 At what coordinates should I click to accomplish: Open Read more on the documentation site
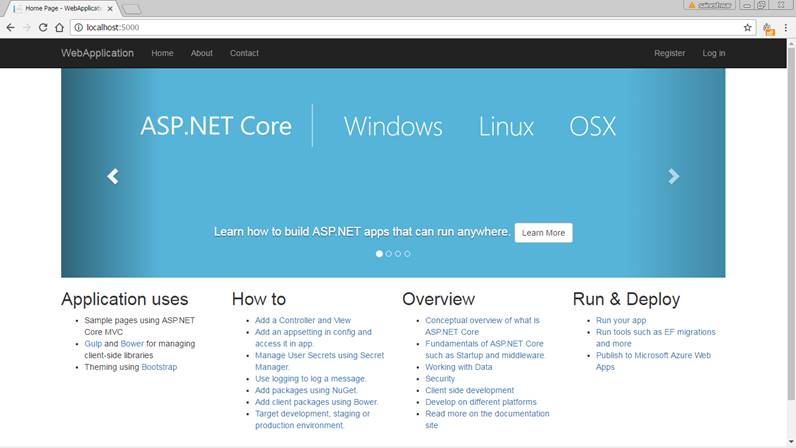tap(487, 420)
